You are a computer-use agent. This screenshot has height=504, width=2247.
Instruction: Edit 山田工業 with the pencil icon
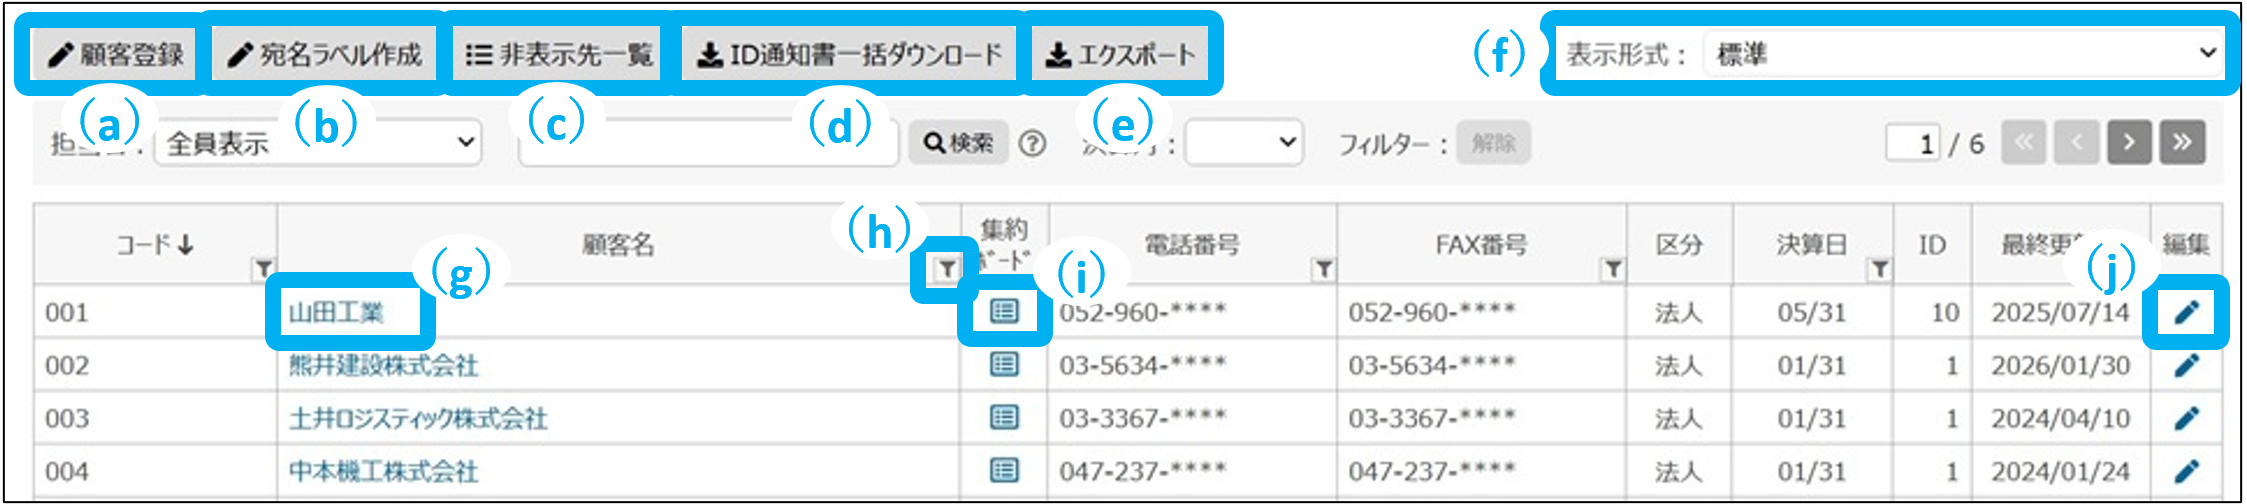tap(2186, 313)
